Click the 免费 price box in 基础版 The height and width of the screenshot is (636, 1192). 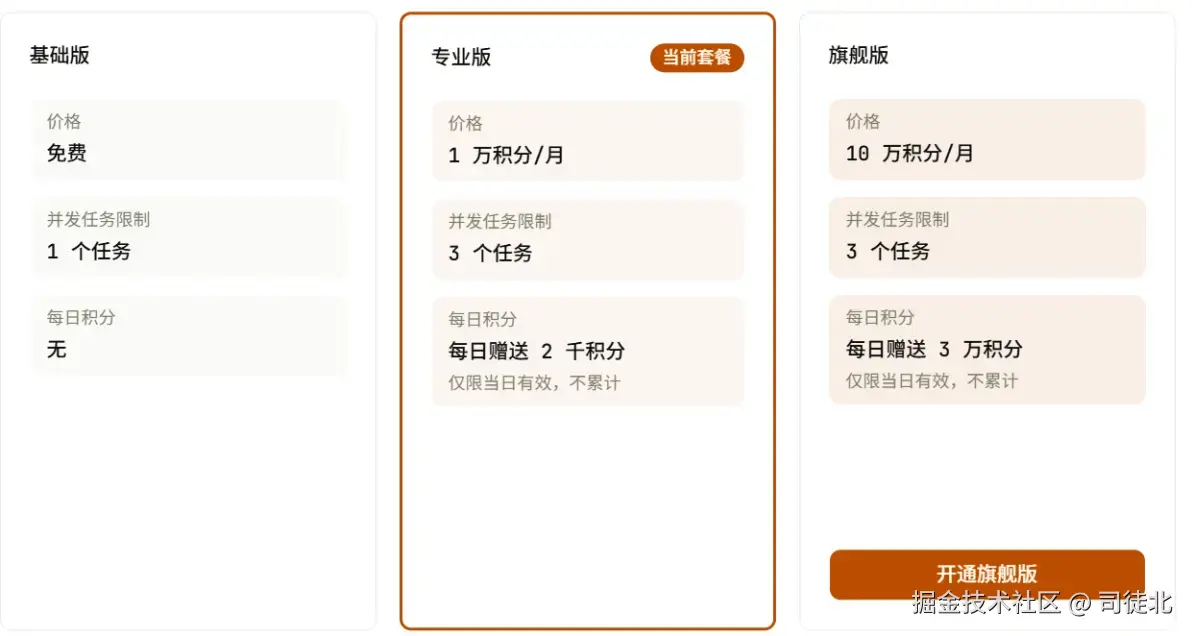(188, 139)
